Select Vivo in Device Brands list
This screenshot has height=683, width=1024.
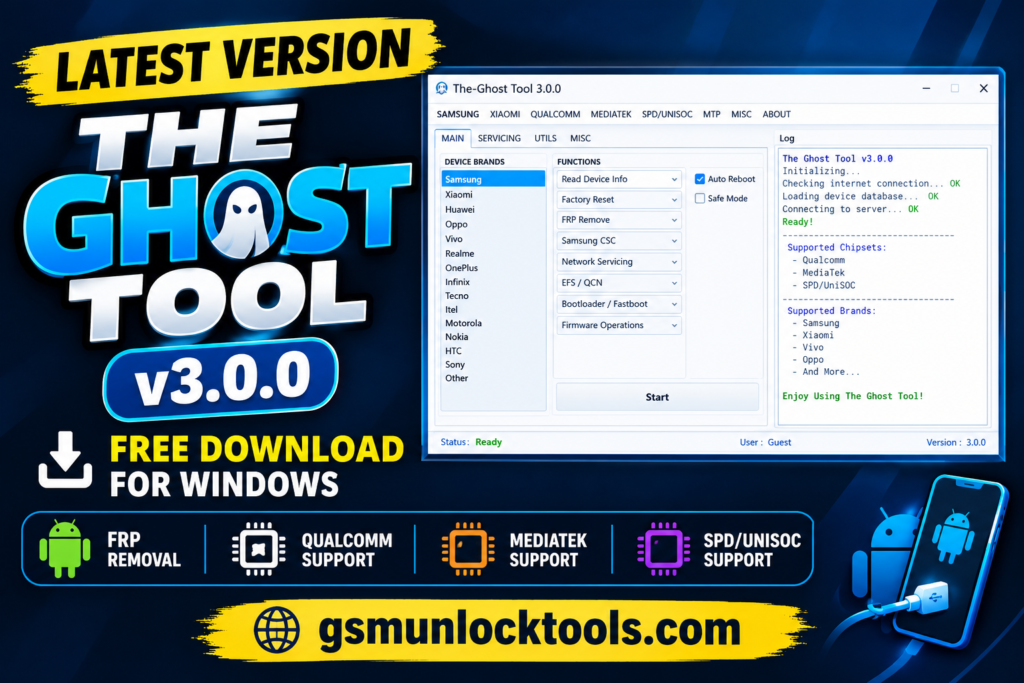[x=493, y=239]
